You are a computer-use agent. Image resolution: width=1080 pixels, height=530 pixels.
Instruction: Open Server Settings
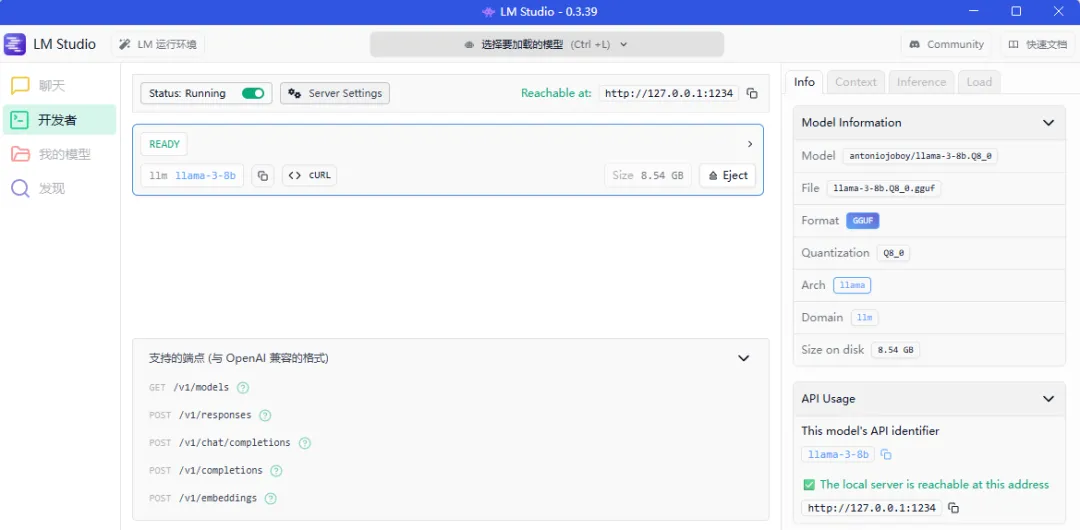[x=335, y=93]
